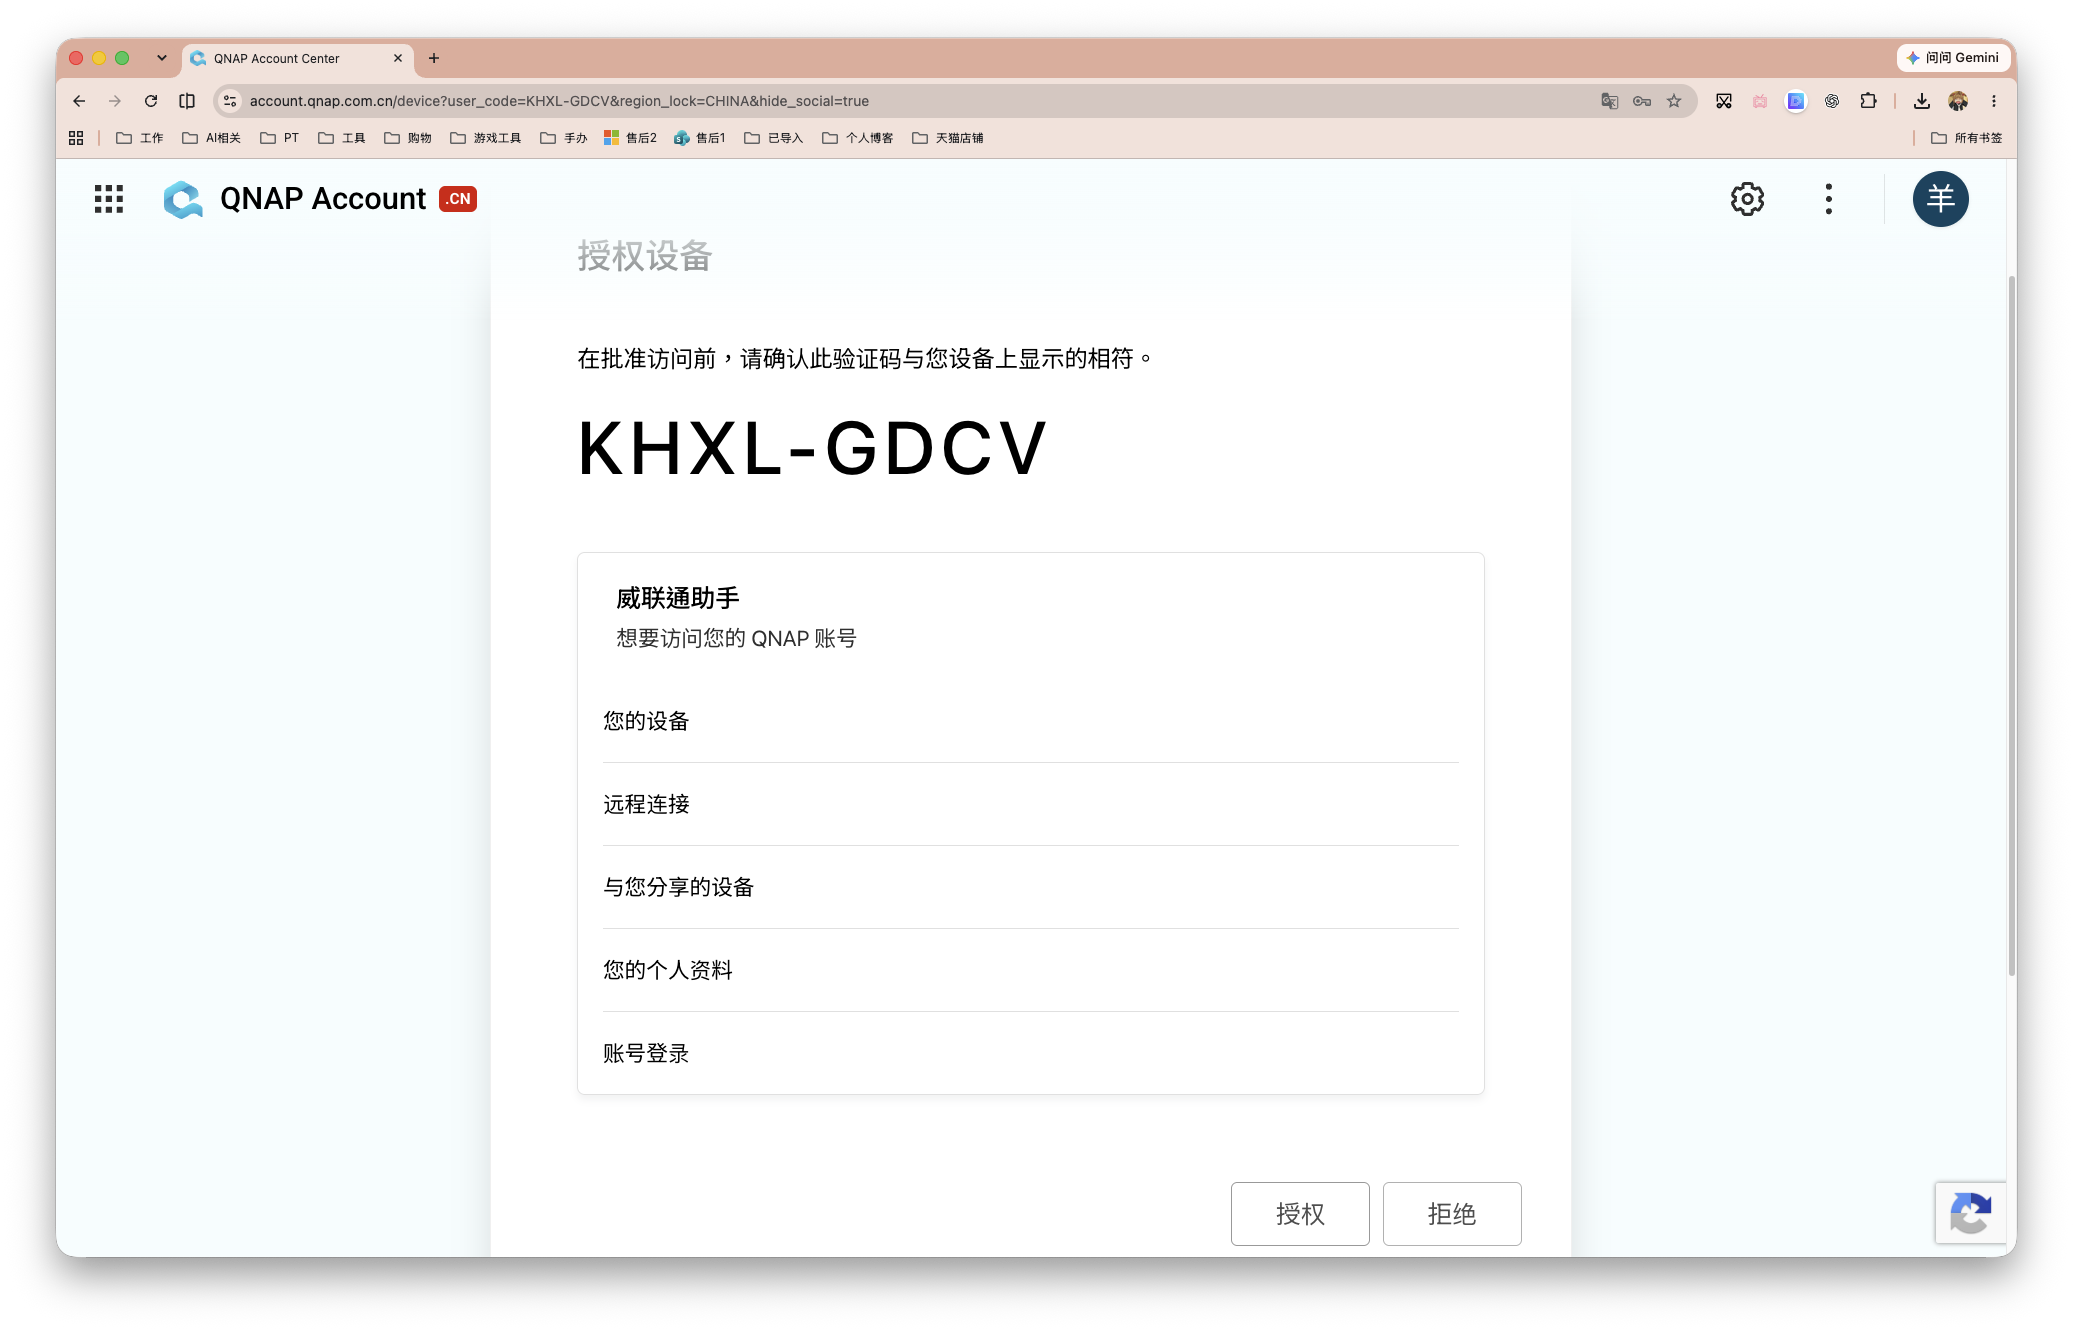Image resolution: width=2073 pixels, height=1331 pixels.
Task: Open the PT bookmark folder
Action: (x=279, y=138)
